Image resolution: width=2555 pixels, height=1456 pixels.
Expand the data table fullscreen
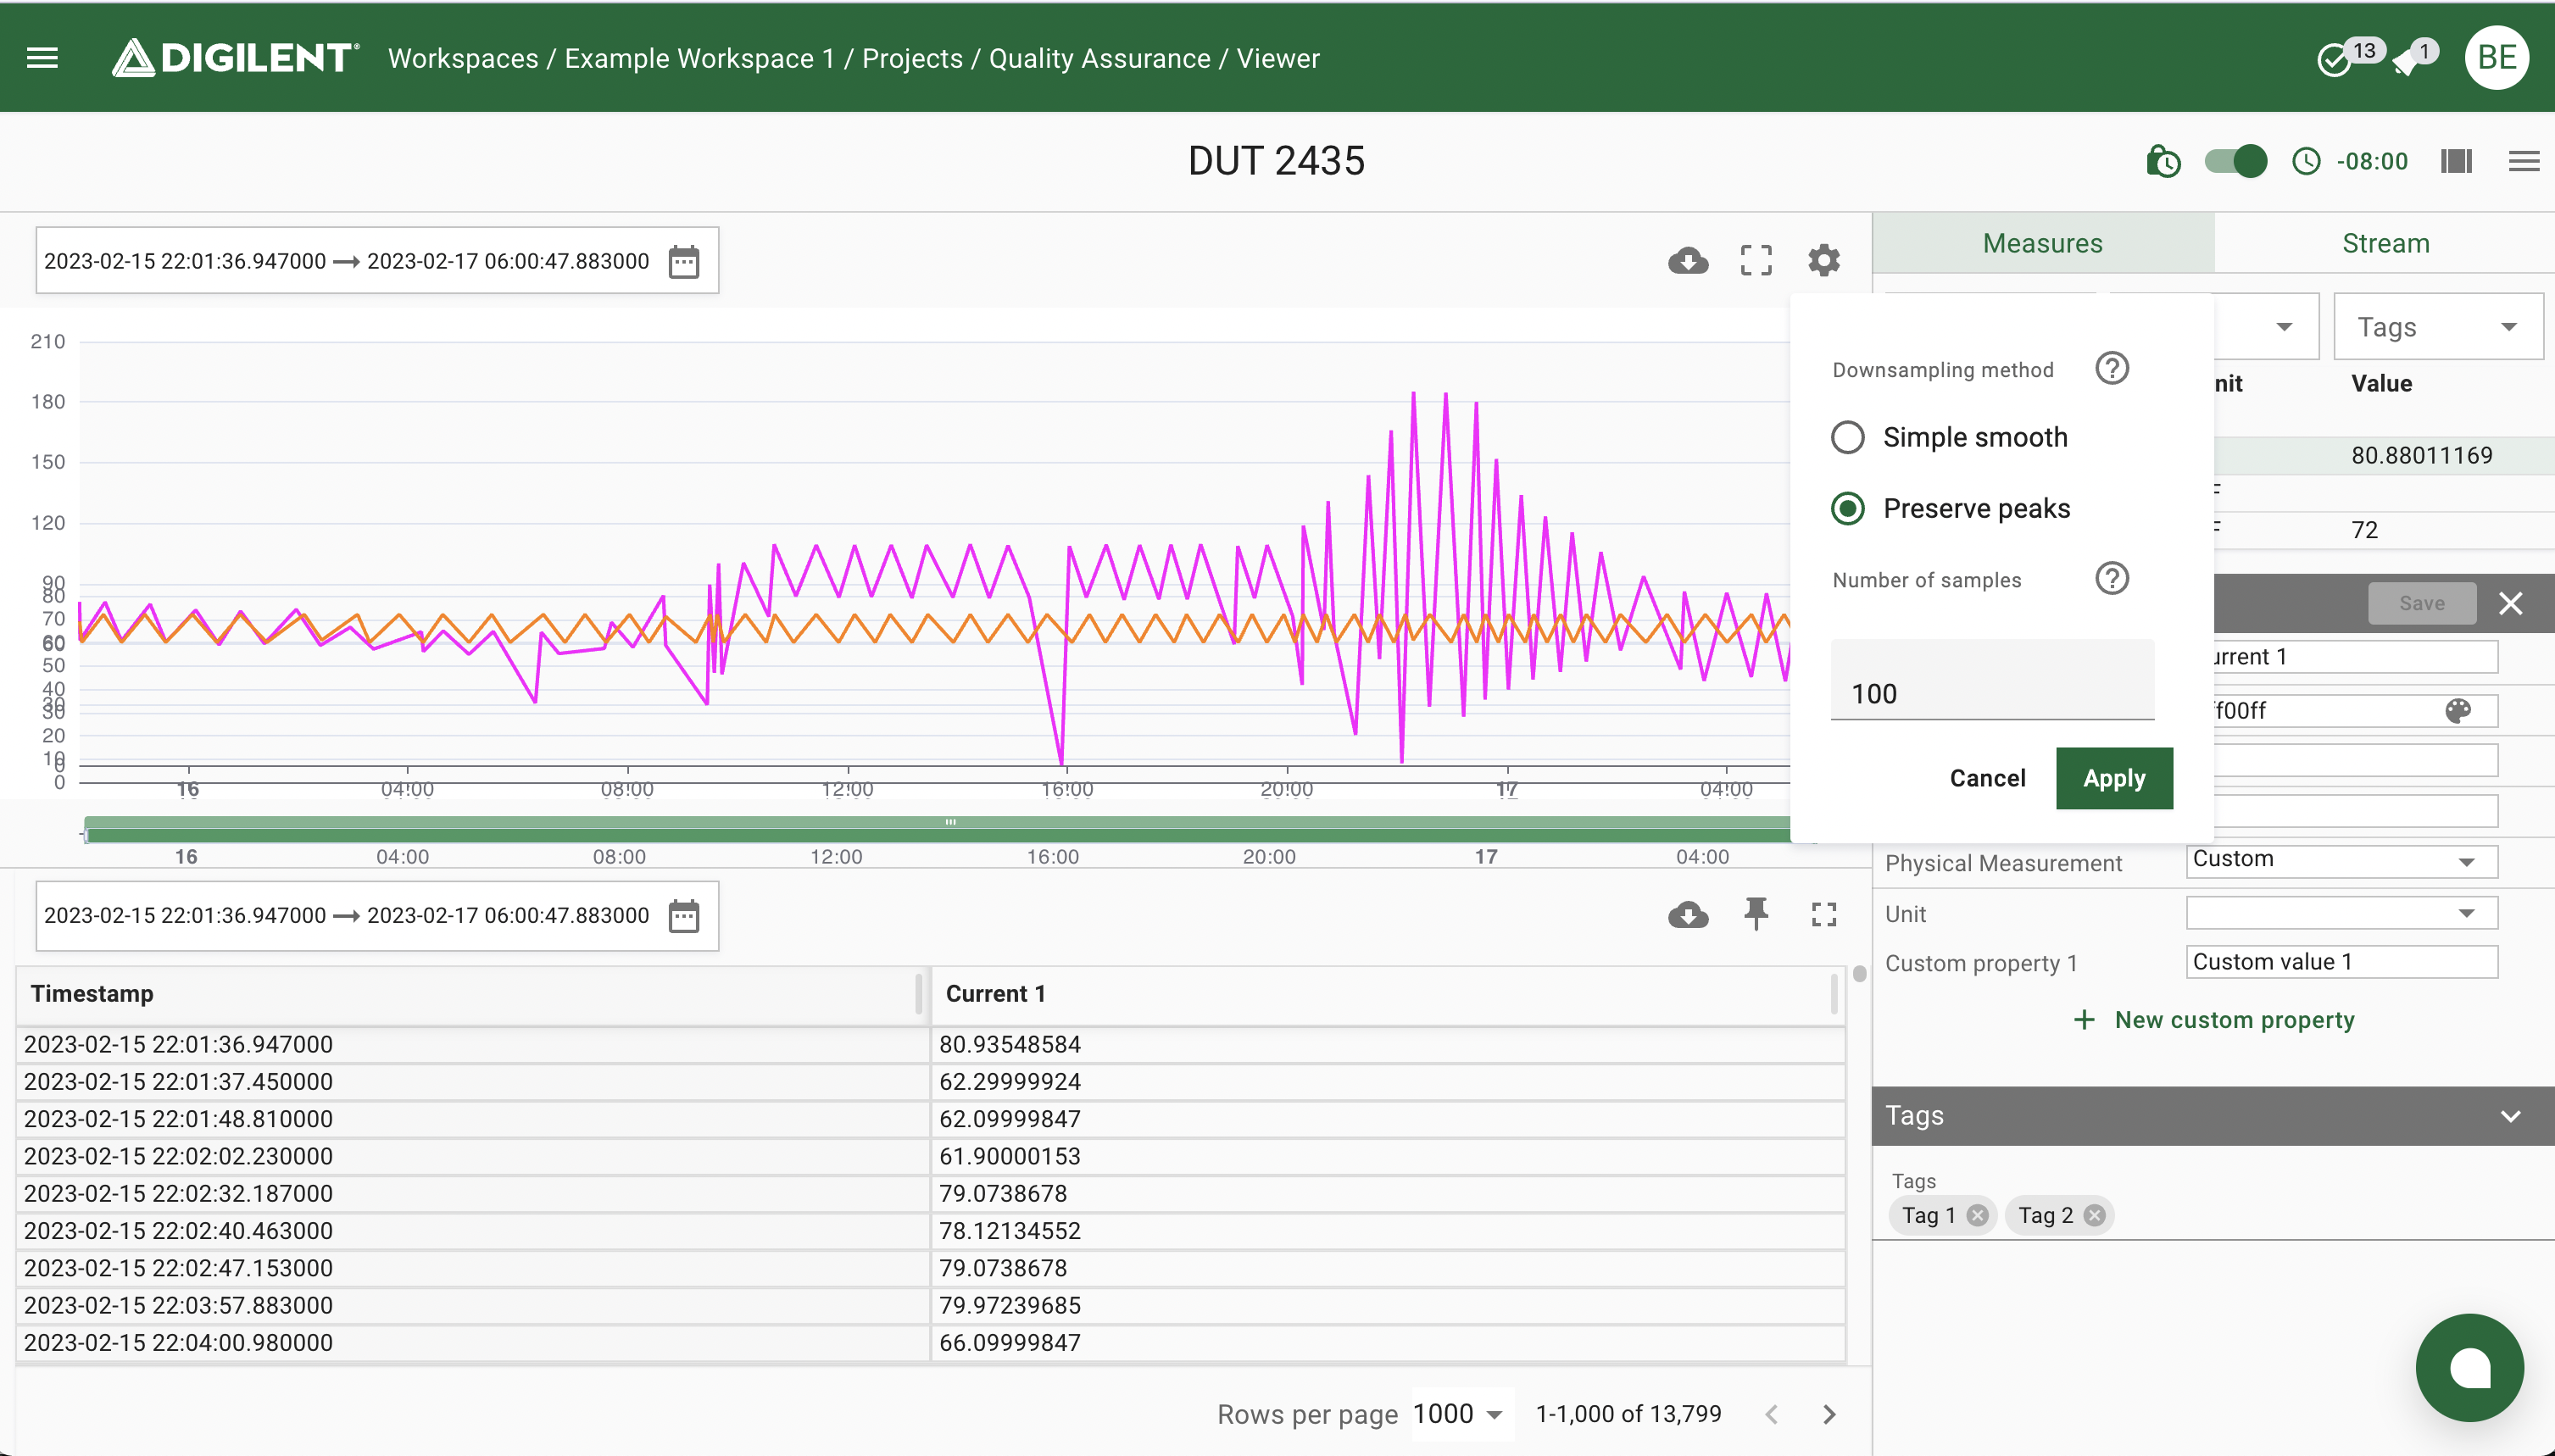pos(1824,915)
